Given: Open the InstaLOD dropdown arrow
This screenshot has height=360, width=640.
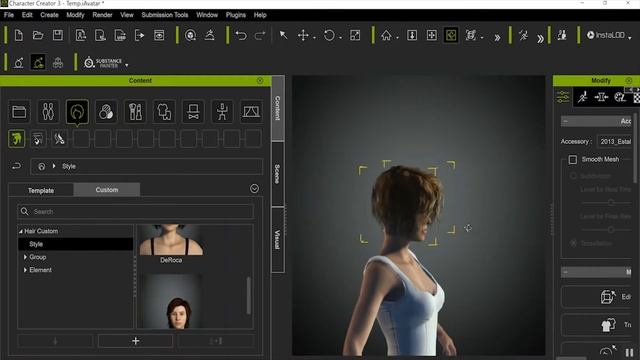Looking at the screenshot, I should (630, 37).
